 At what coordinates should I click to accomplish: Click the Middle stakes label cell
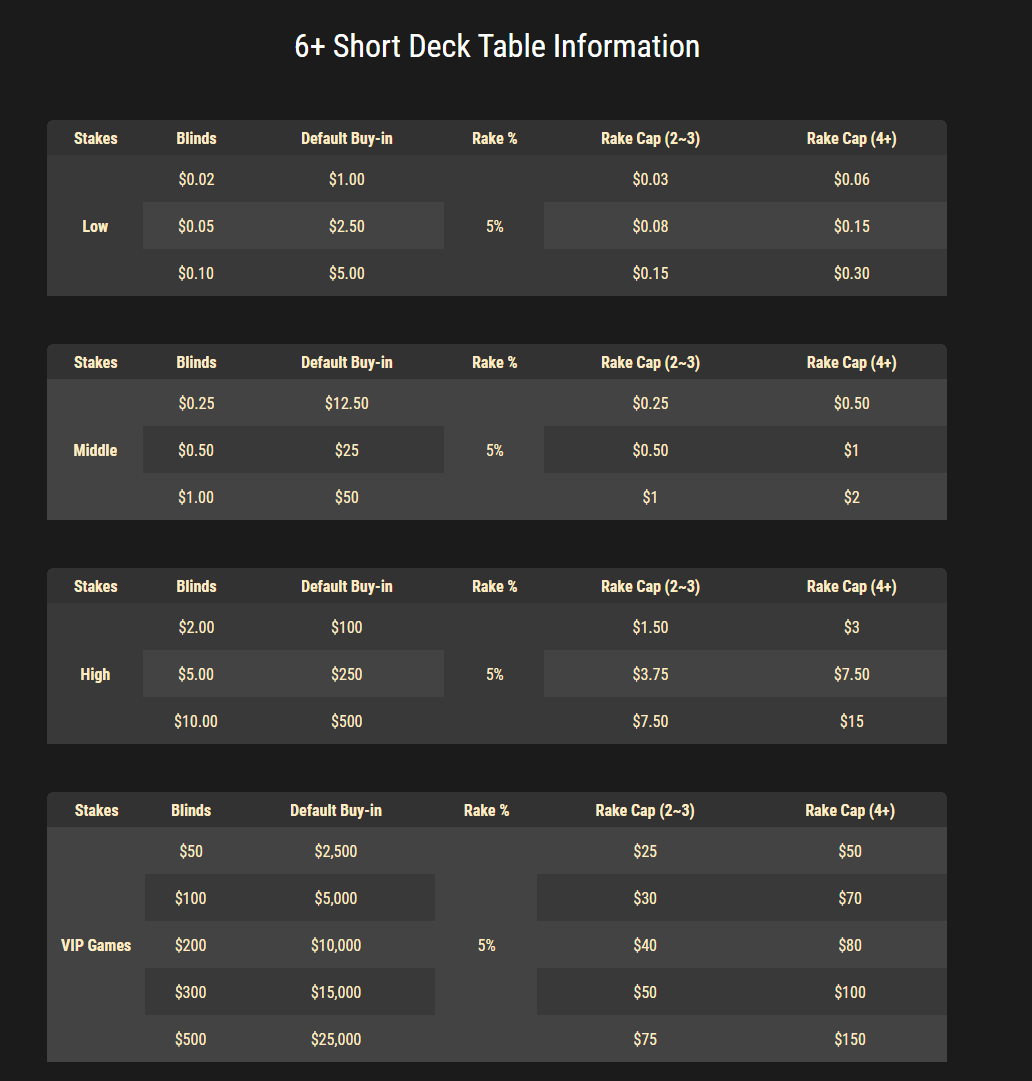tap(95, 450)
